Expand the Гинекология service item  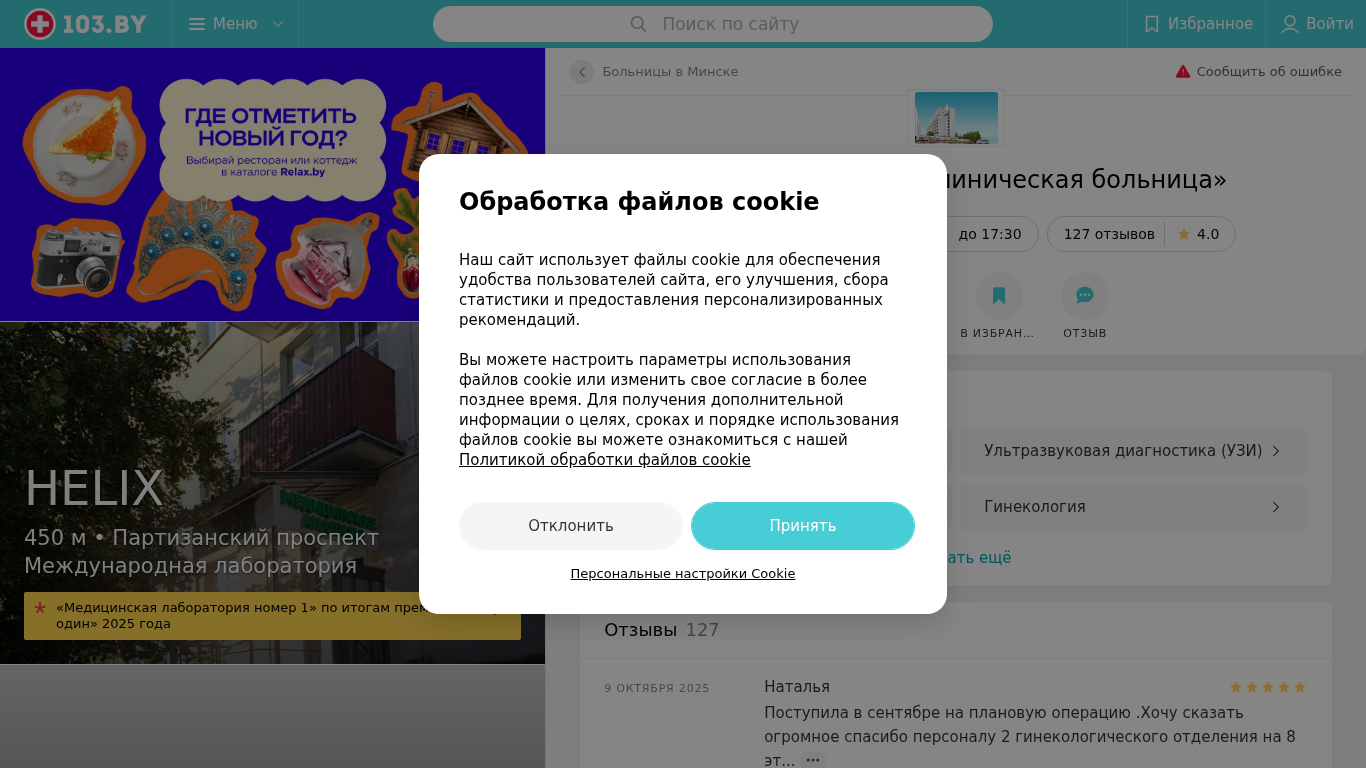1134,507
